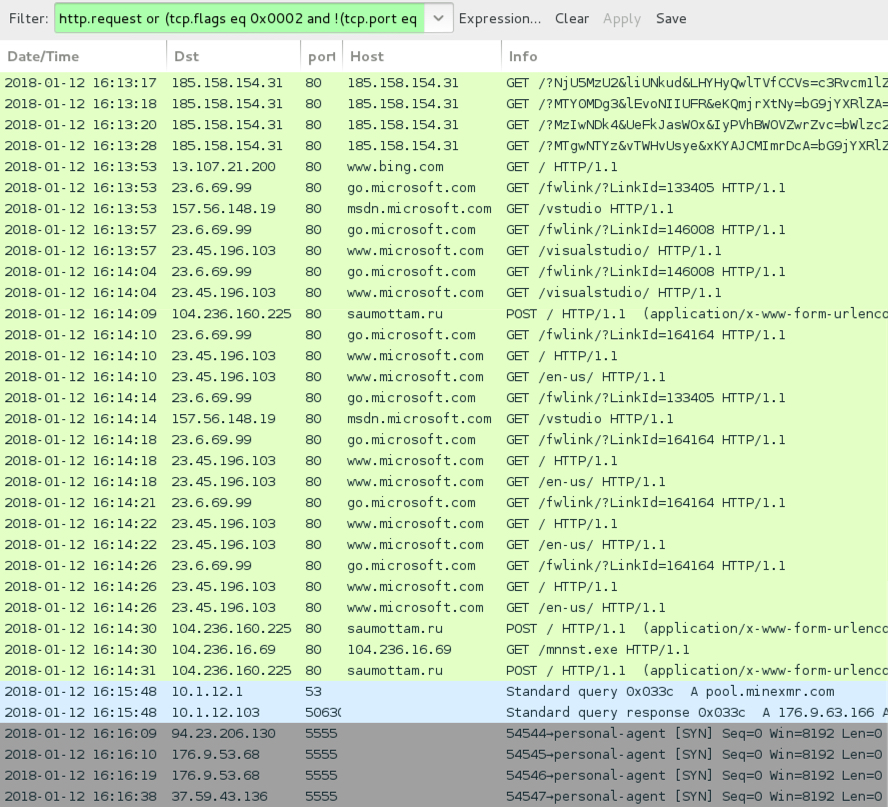Image resolution: width=888 pixels, height=807 pixels.
Task: Click the display filter input field
Action: (240, 18)
